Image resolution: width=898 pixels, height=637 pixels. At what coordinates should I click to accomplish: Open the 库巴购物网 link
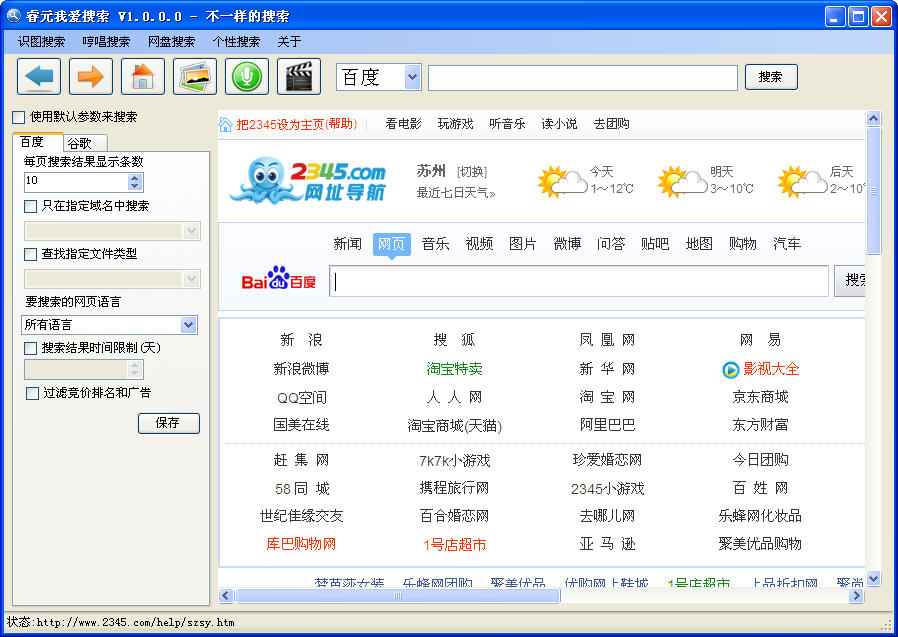[x=301, y=544]
